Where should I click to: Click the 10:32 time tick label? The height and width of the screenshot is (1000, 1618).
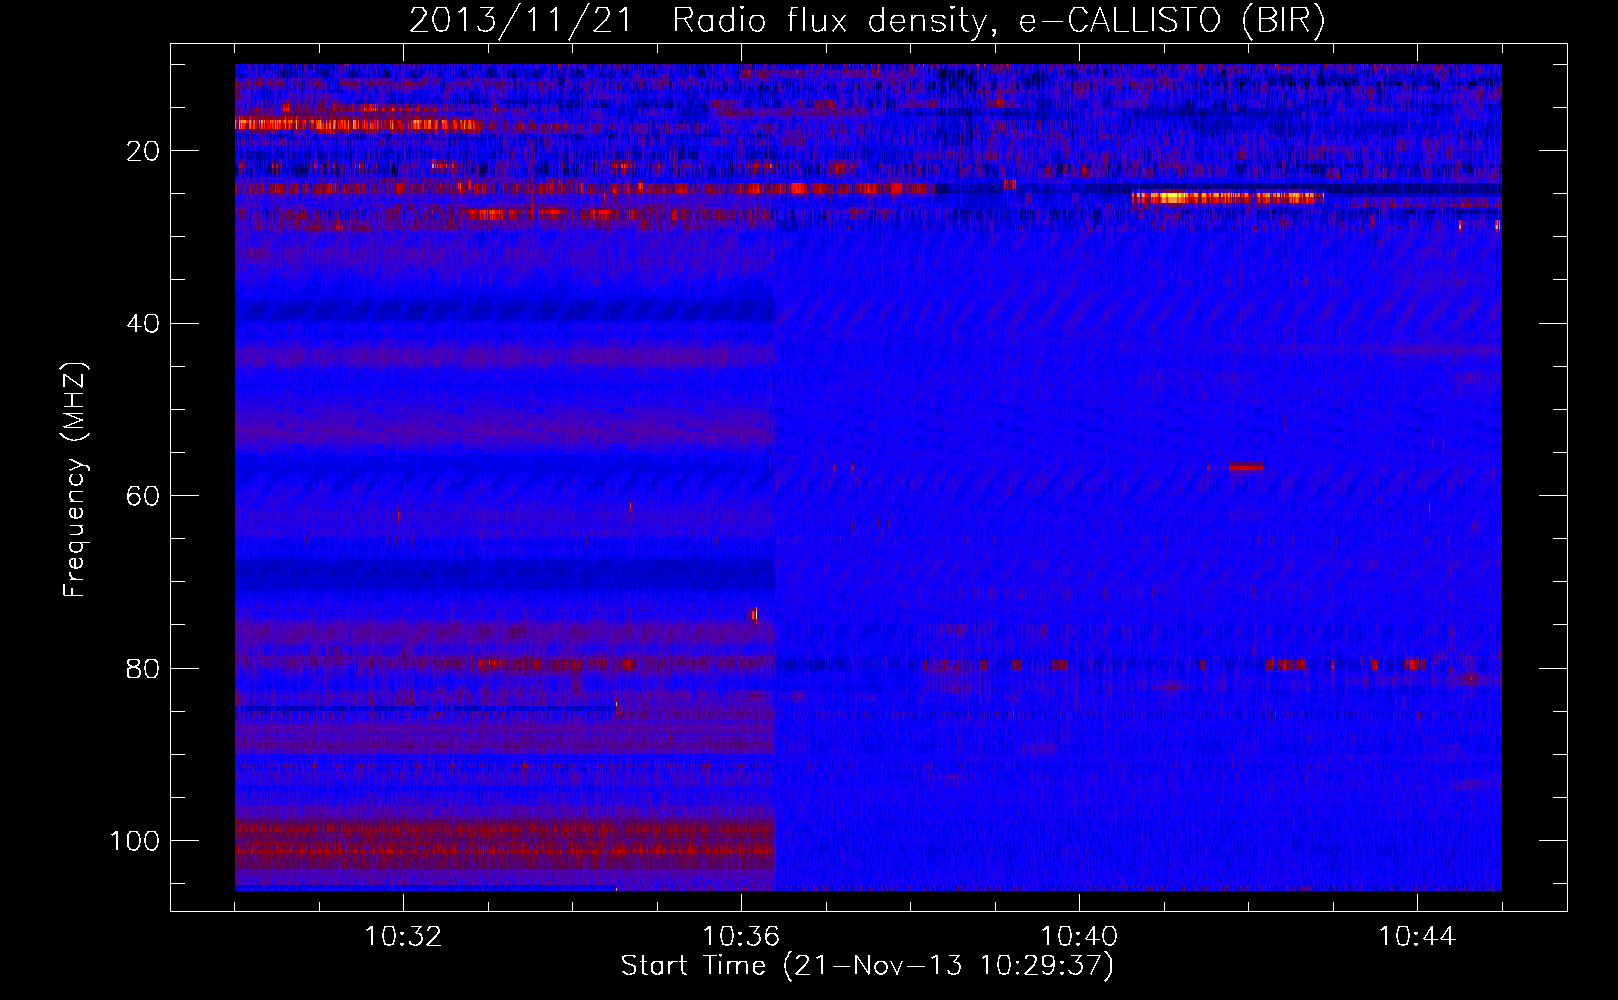(403, 937)
